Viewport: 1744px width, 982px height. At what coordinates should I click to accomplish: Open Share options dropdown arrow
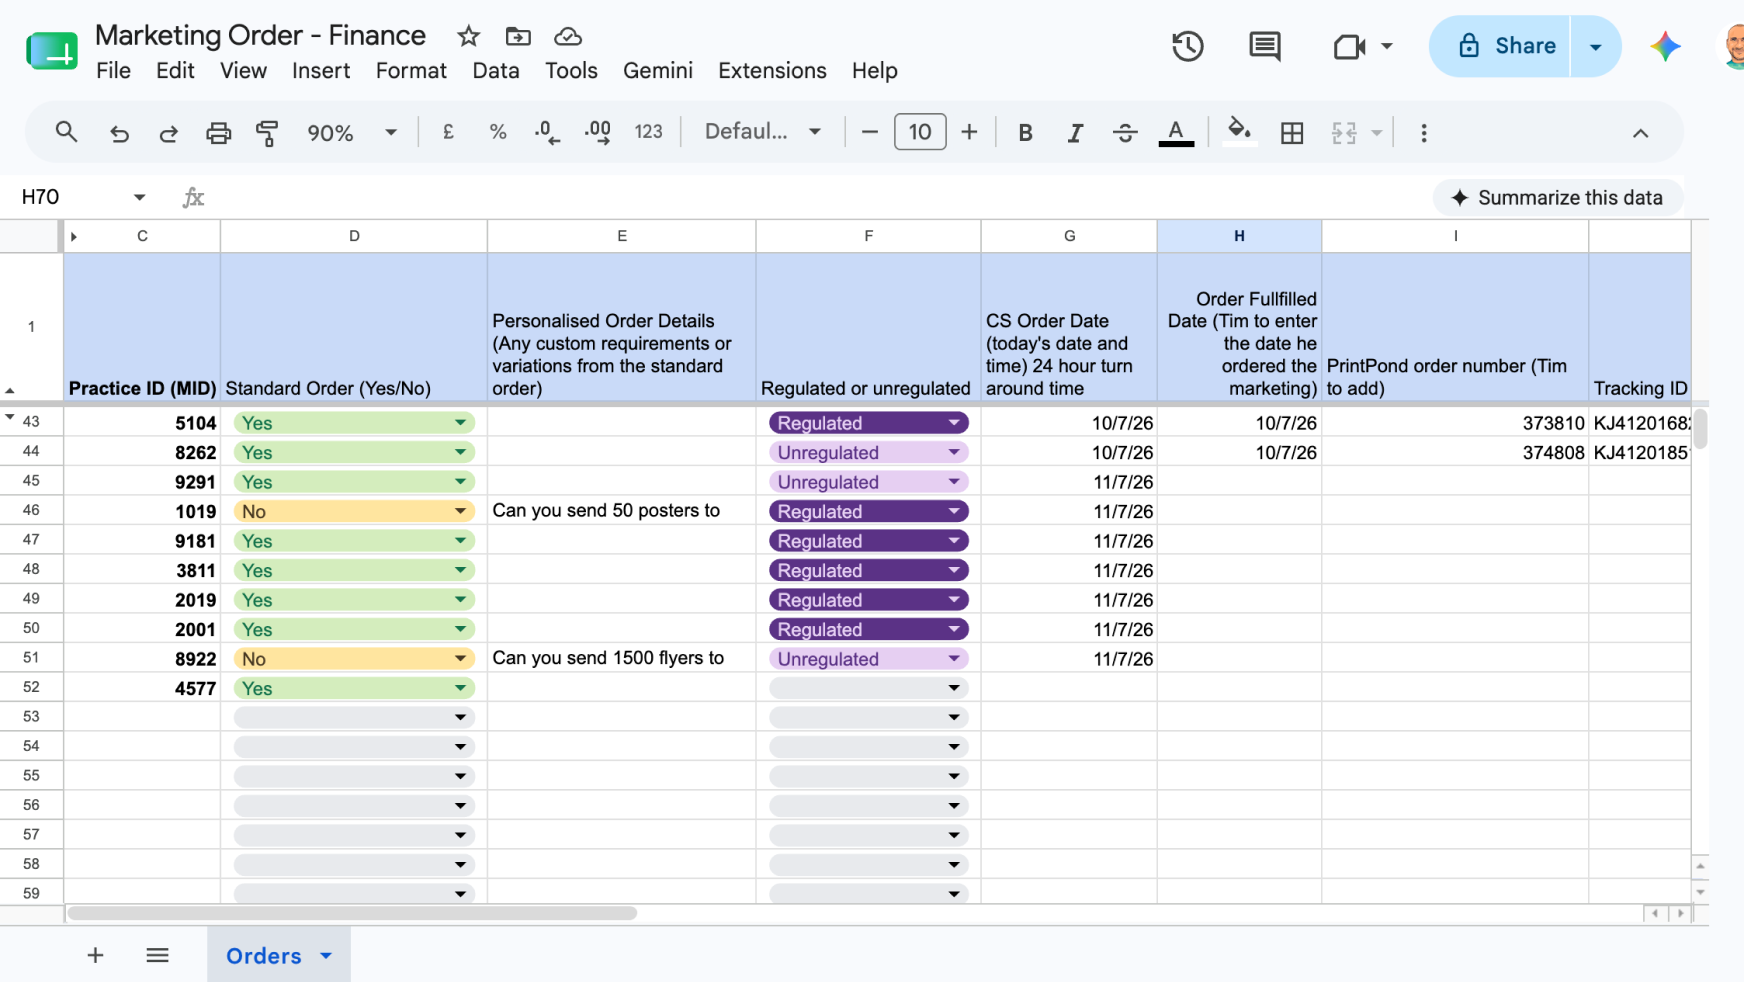pos(1596,46)
